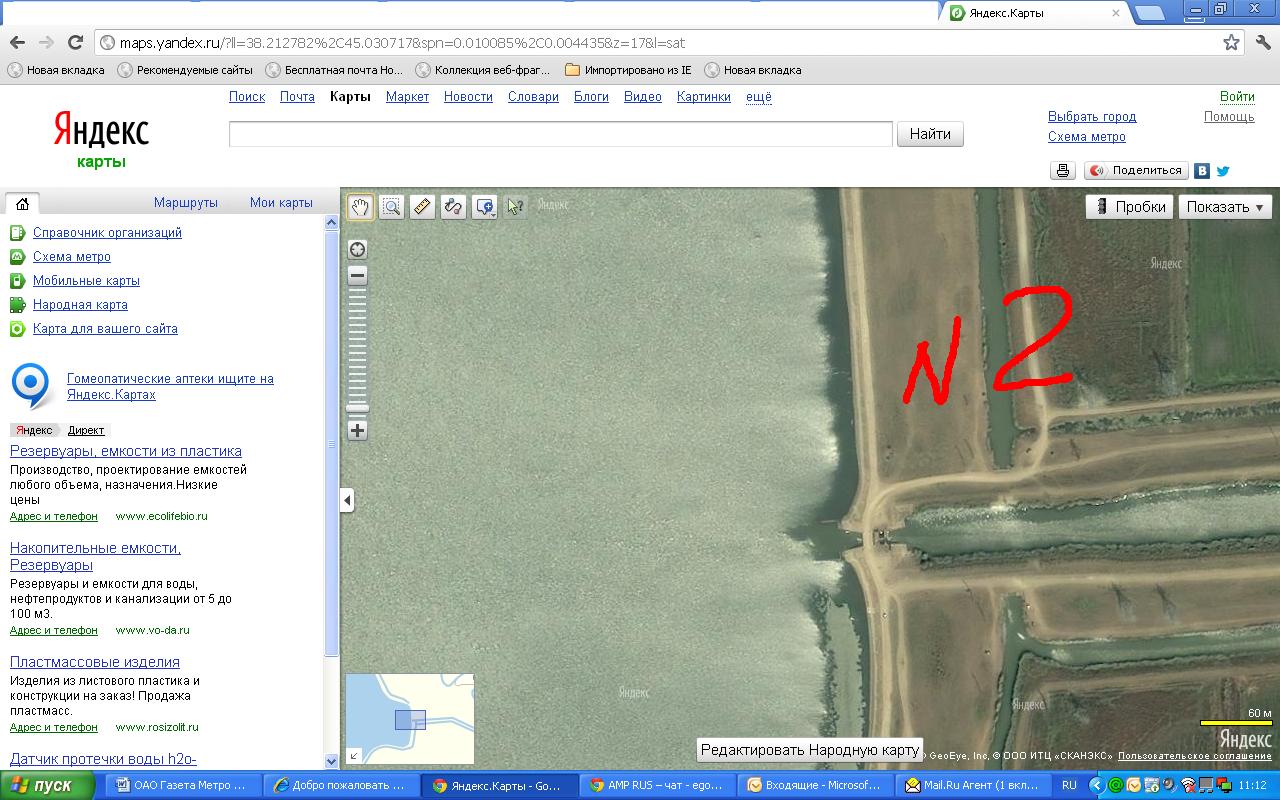Open the Мои карты tab
Viewport: 1280px width, 800px height.
pyautogui.click(x=281, y=203)
